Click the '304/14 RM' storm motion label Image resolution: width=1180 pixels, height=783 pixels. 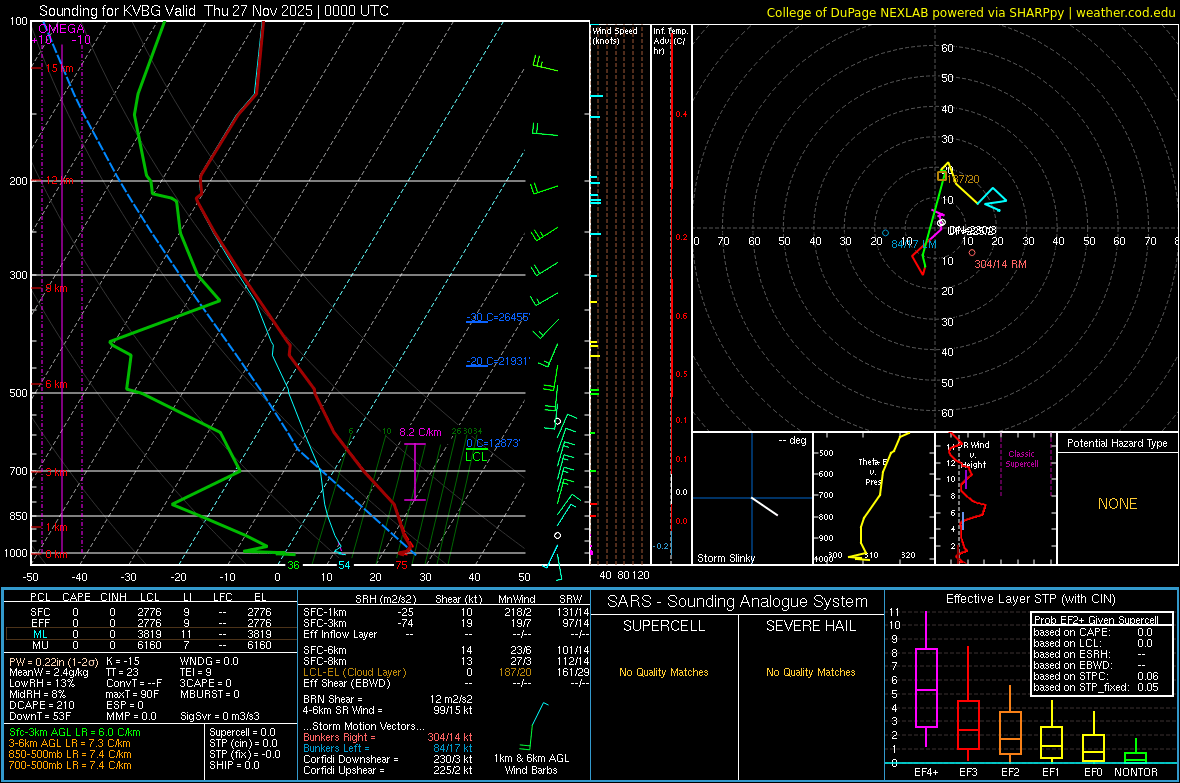1000,264
